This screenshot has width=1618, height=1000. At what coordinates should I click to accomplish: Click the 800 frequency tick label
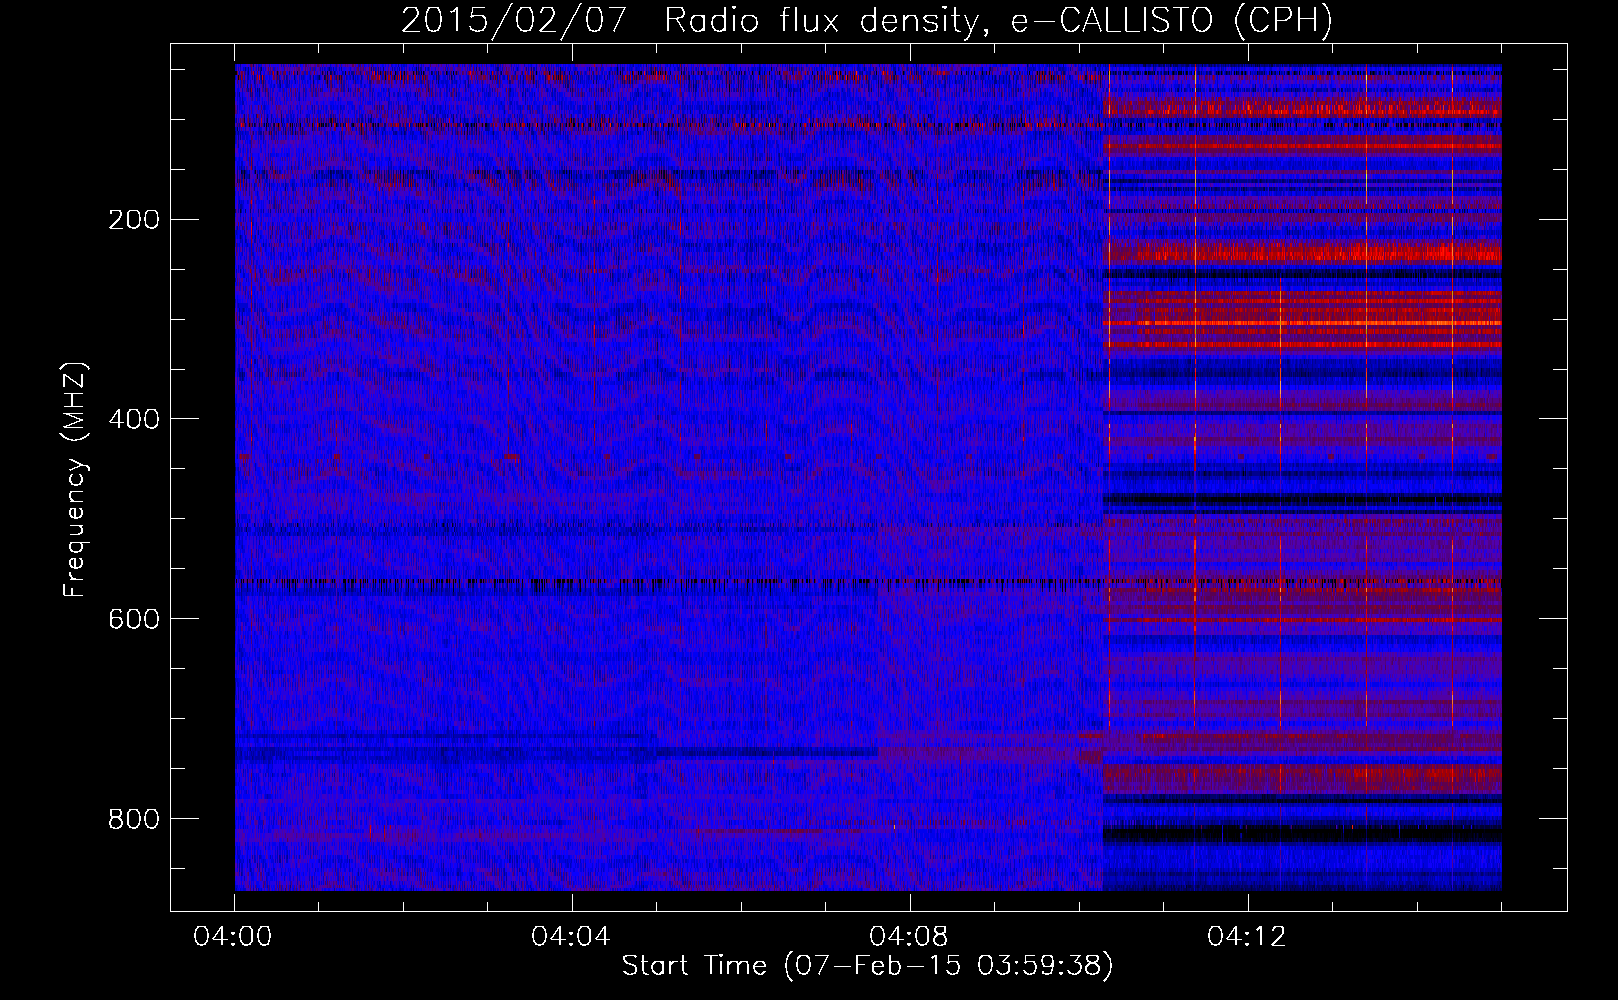133,819
